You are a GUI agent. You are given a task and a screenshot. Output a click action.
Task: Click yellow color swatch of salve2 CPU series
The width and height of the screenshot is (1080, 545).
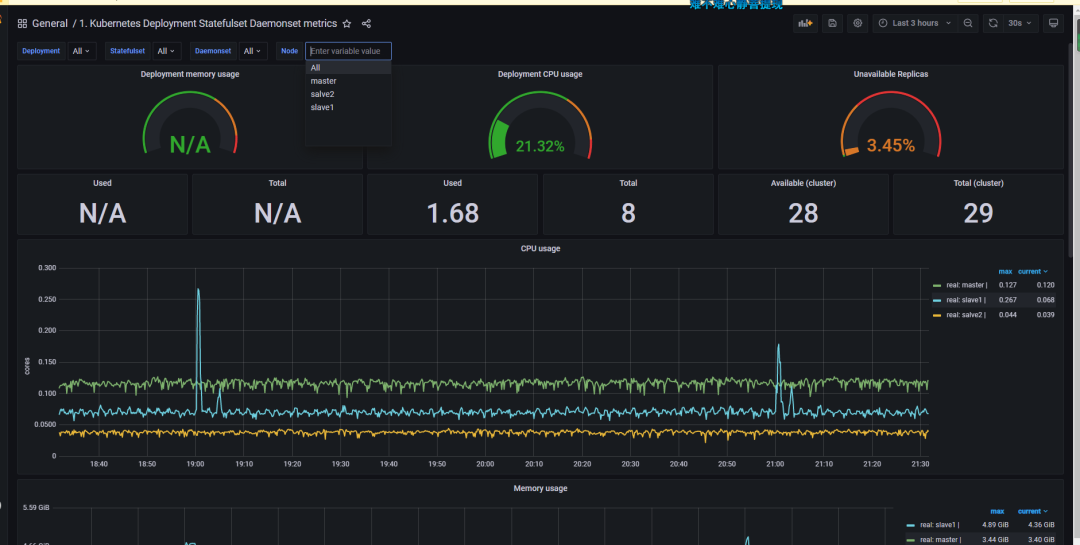click(937, 316)
